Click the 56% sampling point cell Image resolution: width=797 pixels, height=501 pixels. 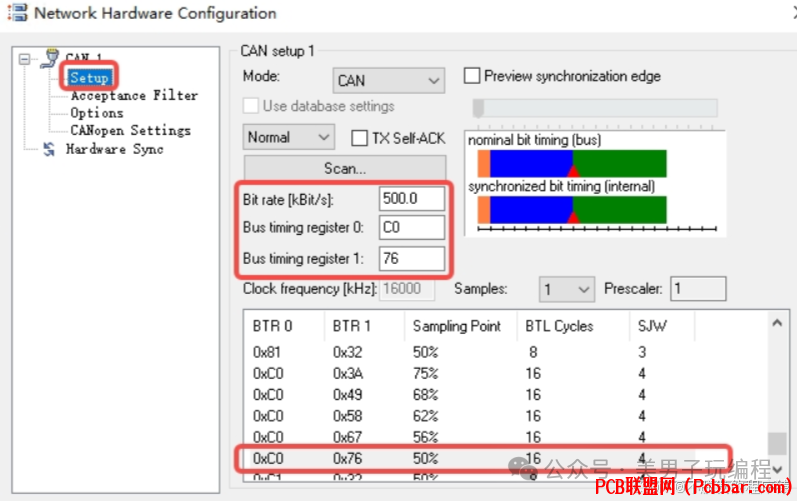(x=425, y=437)
